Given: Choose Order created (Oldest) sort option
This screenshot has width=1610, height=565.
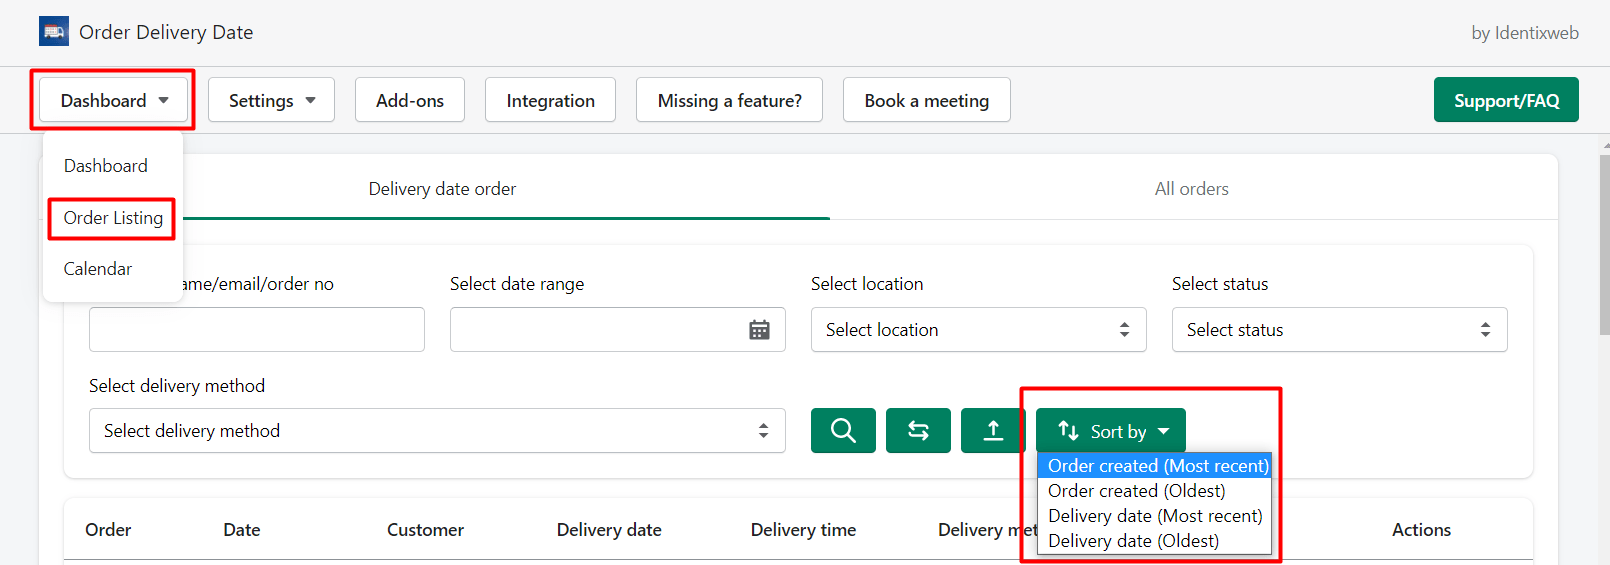Looking at the screenshot, I should click(1155, 491).
